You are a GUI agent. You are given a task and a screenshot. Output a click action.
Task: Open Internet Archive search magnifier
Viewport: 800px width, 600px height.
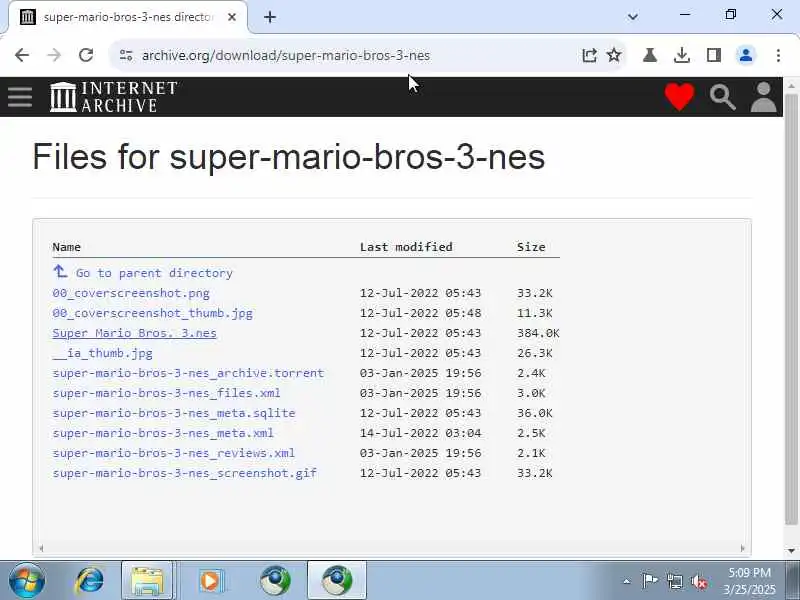click(722, 97)
